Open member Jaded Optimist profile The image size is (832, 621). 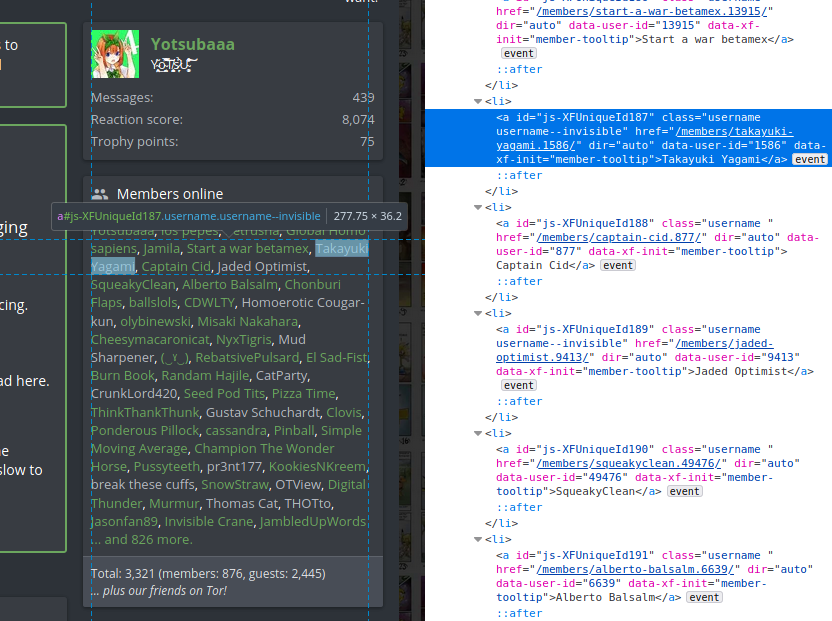click(x=262, y=267)
